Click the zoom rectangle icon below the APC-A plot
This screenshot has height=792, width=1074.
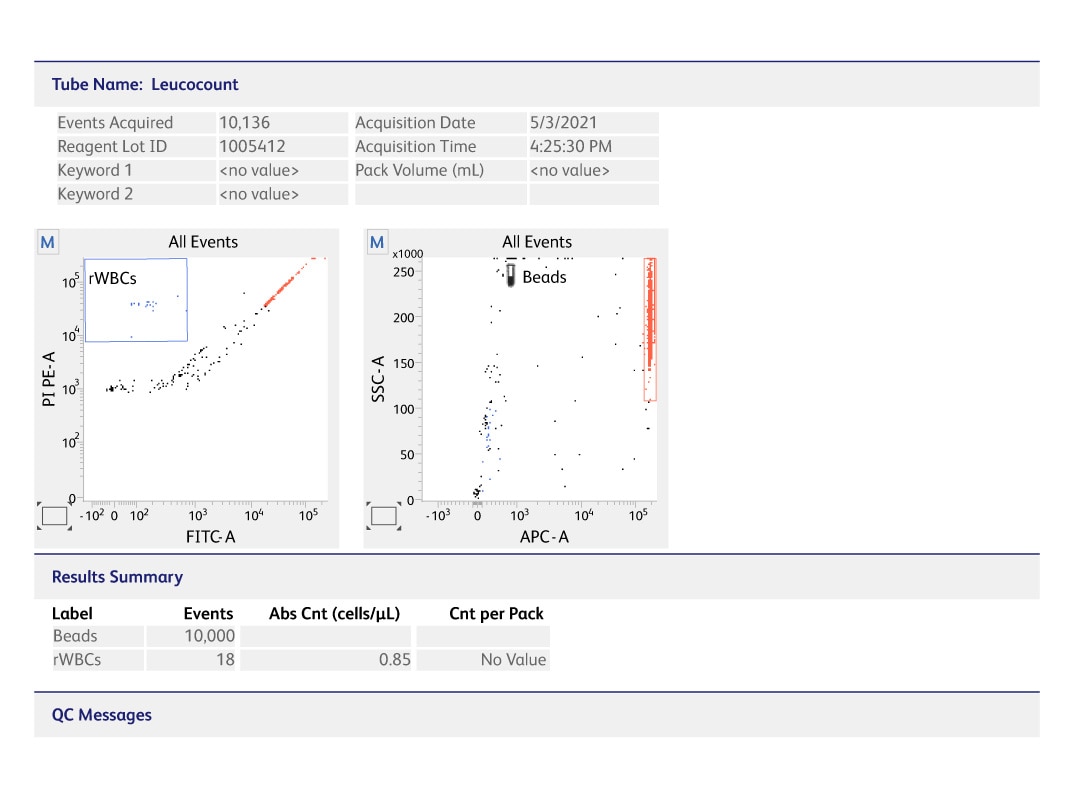pos(384,514)
